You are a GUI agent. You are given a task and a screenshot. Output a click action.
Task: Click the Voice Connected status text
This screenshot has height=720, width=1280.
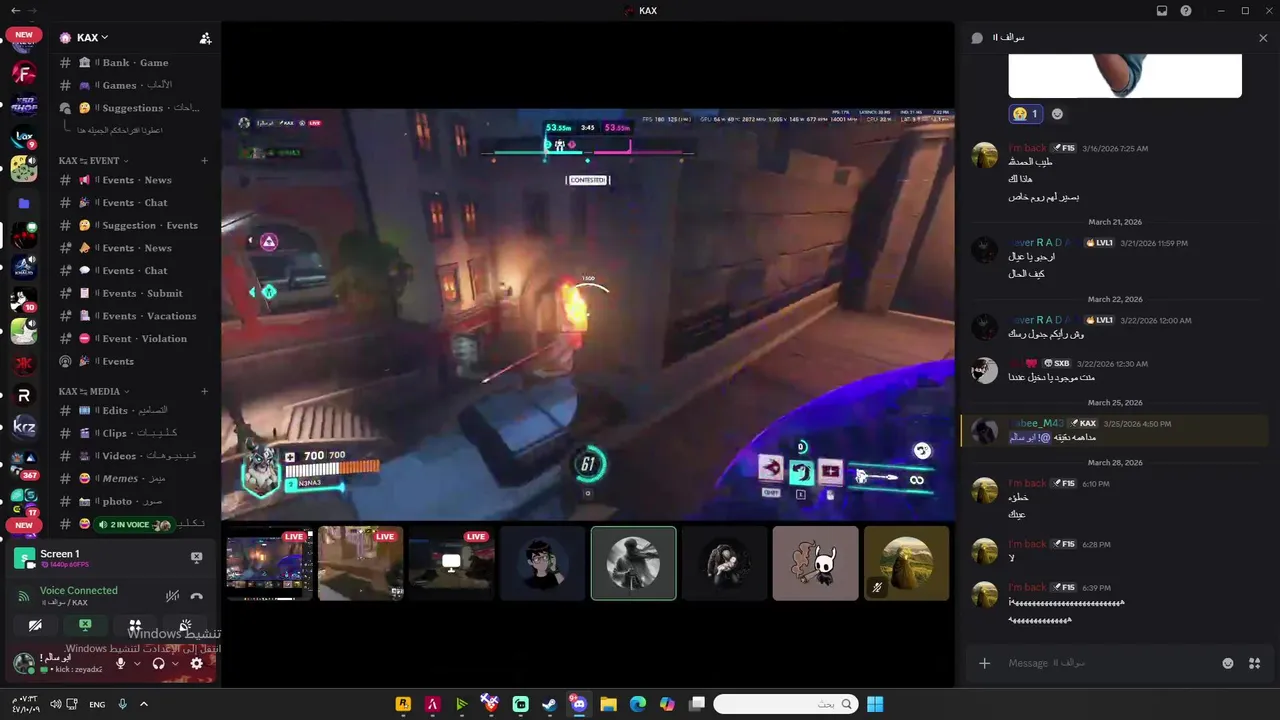pos(79,590)
